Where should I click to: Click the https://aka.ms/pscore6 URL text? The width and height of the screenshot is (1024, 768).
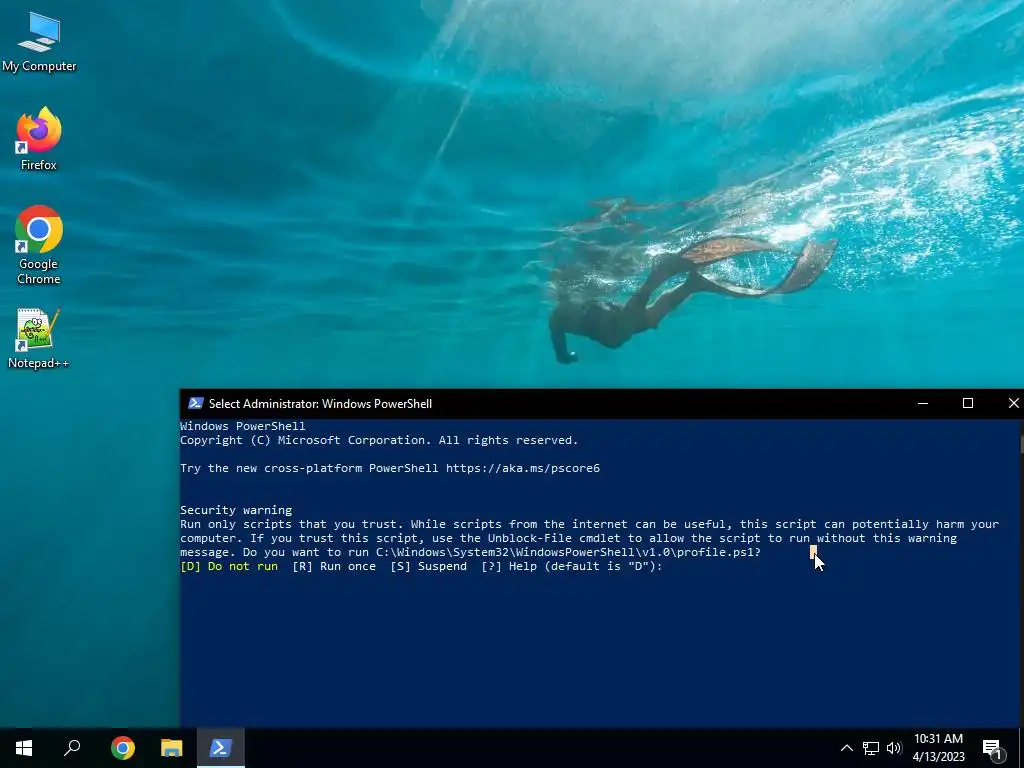(x=522, y=468)
